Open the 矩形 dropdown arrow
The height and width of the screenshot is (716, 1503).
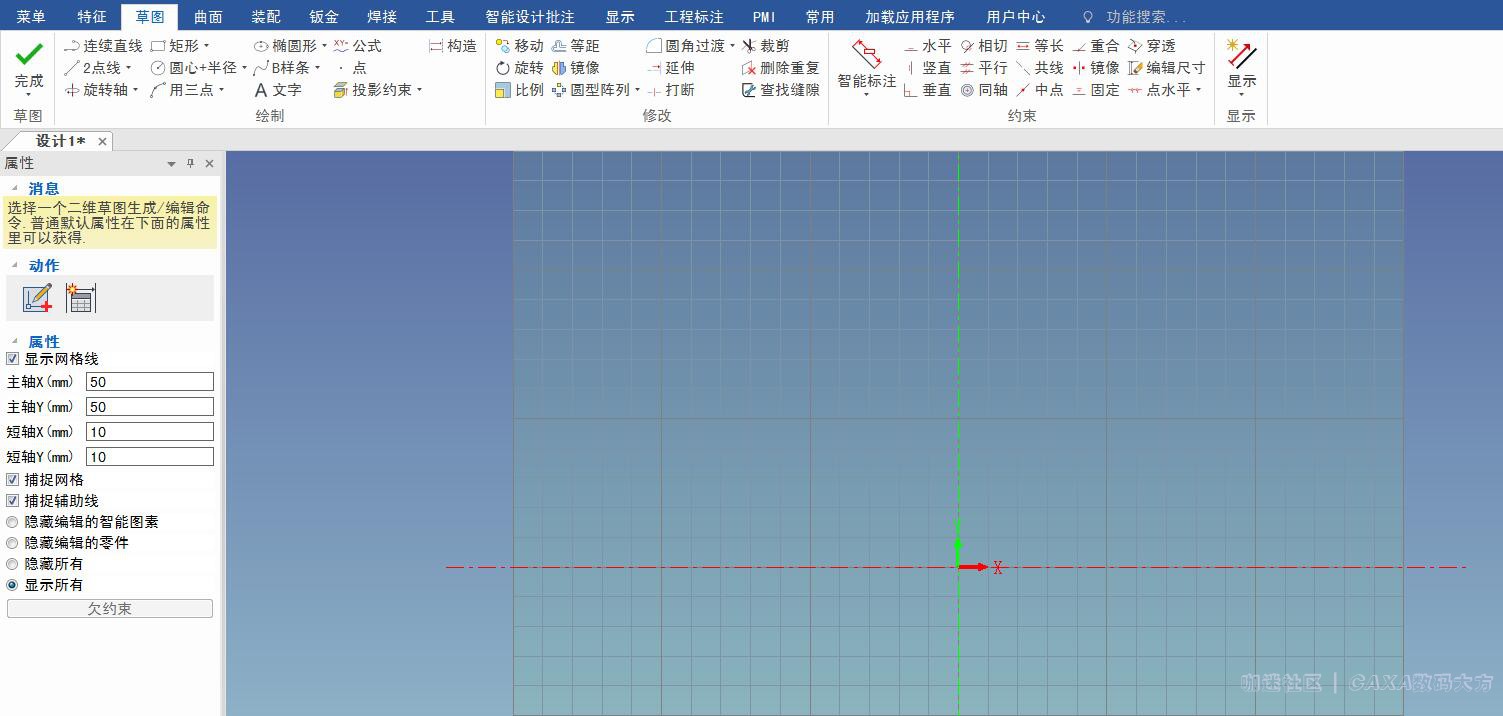pyautogui.click(x=207, y=46)
